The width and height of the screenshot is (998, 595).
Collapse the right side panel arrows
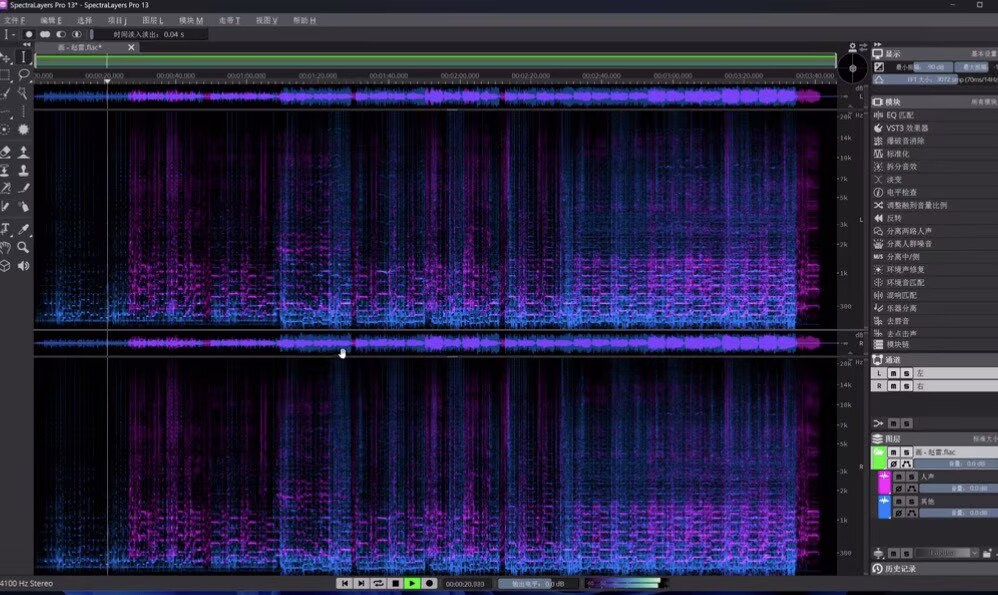coord(878,45)
